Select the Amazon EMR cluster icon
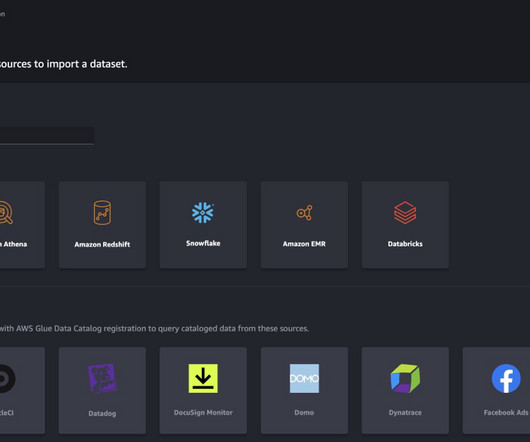 [304, 213]
